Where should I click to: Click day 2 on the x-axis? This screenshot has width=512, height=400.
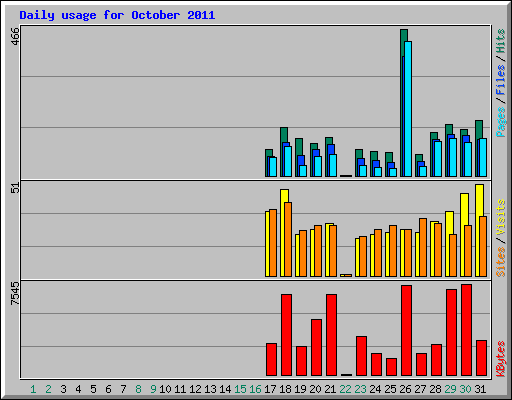tap(48, 389)
